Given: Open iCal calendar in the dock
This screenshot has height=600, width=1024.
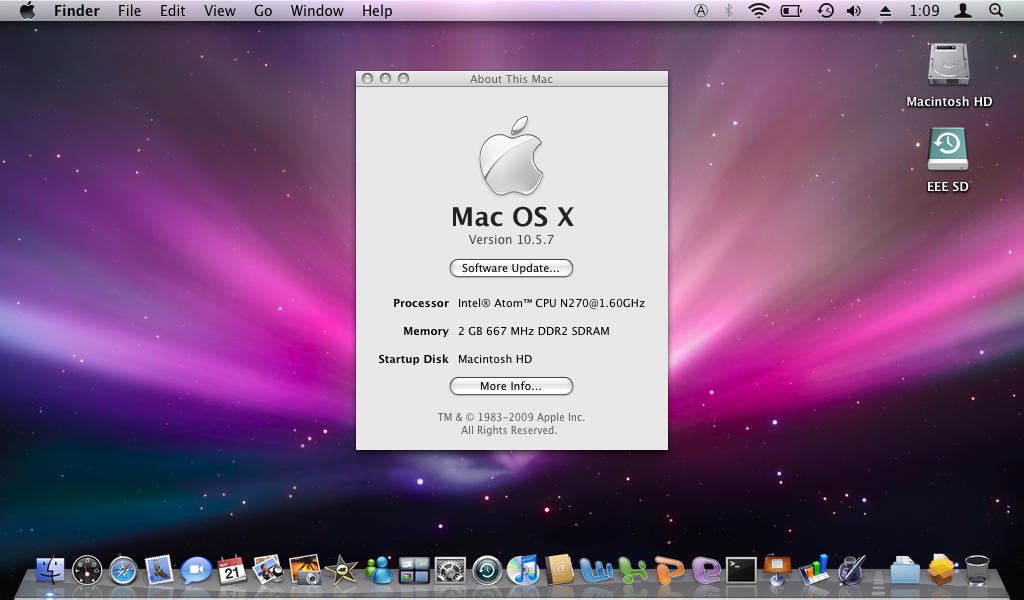Looking at the screenshot, I should [232, 570].
